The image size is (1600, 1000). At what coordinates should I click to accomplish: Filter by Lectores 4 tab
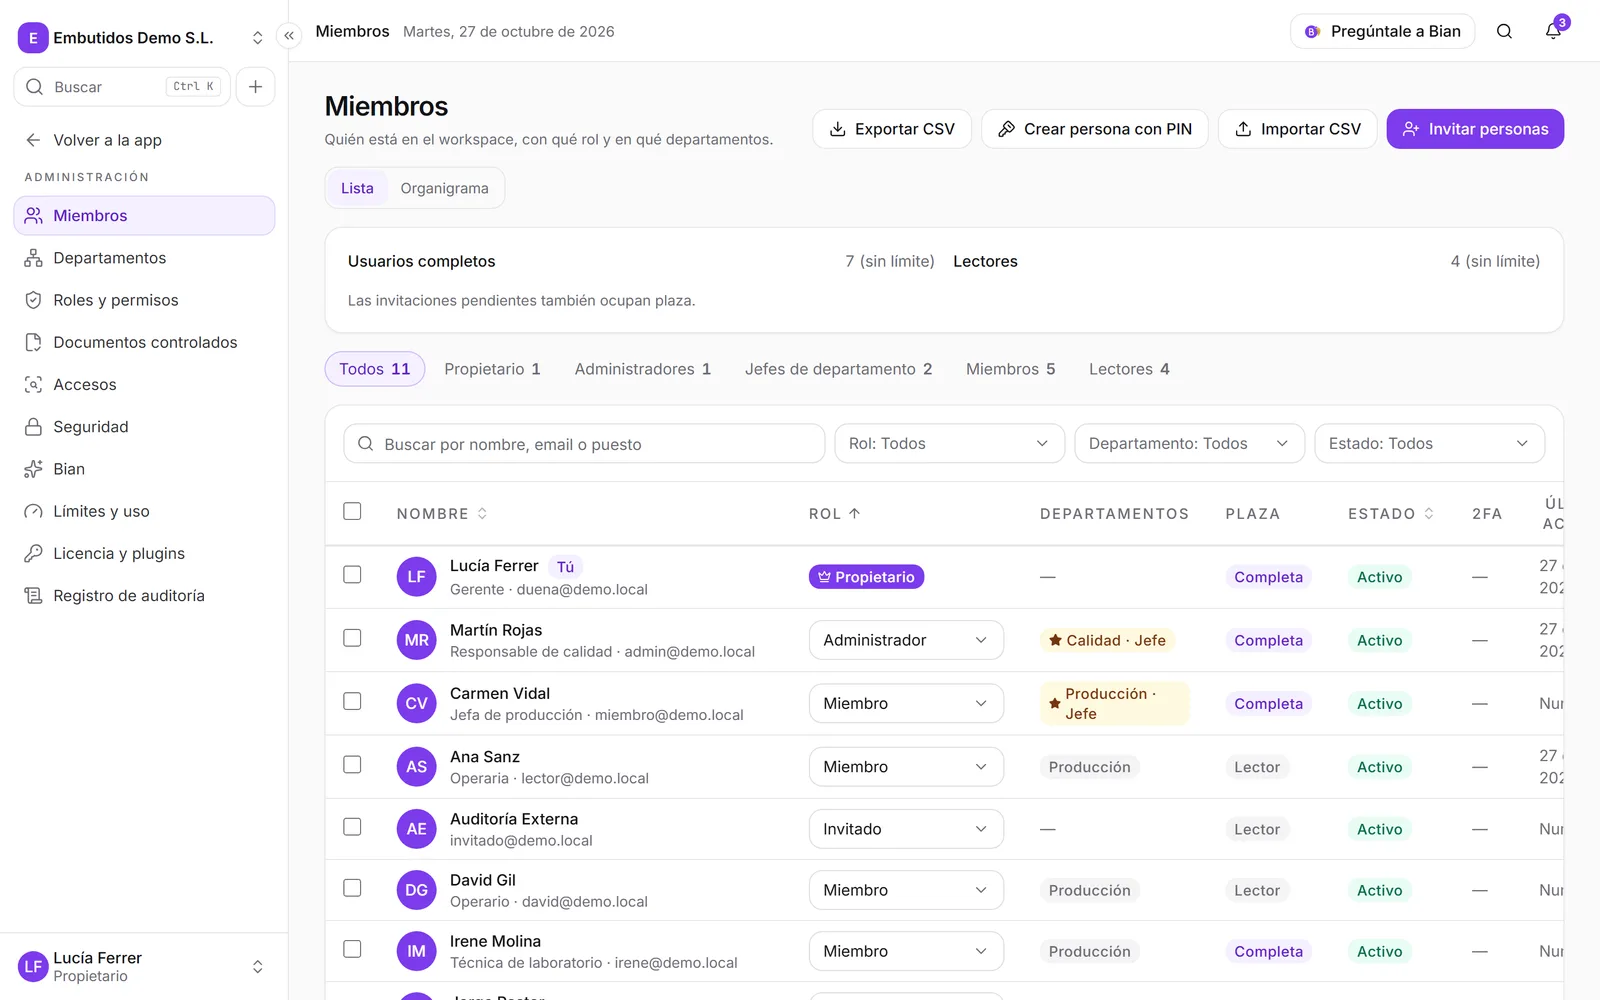[x=1129, y=369]
